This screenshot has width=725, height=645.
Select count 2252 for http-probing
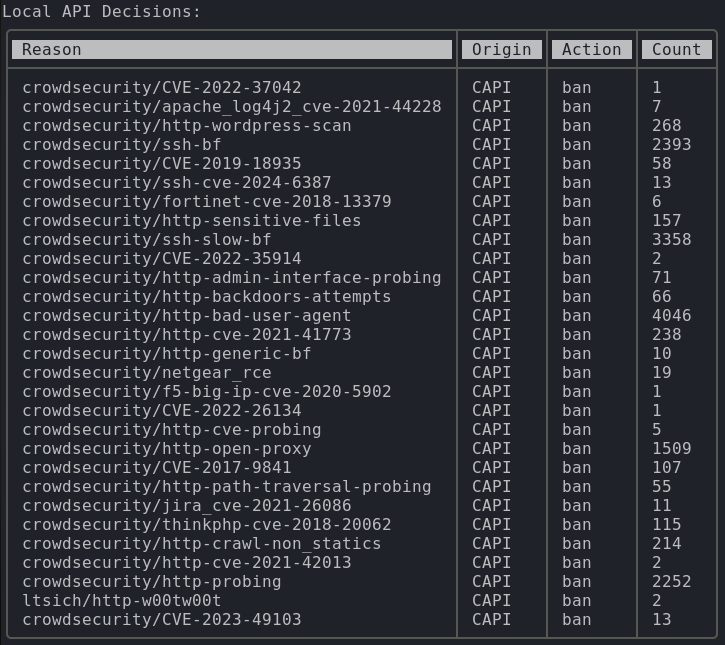pos(672,582)
